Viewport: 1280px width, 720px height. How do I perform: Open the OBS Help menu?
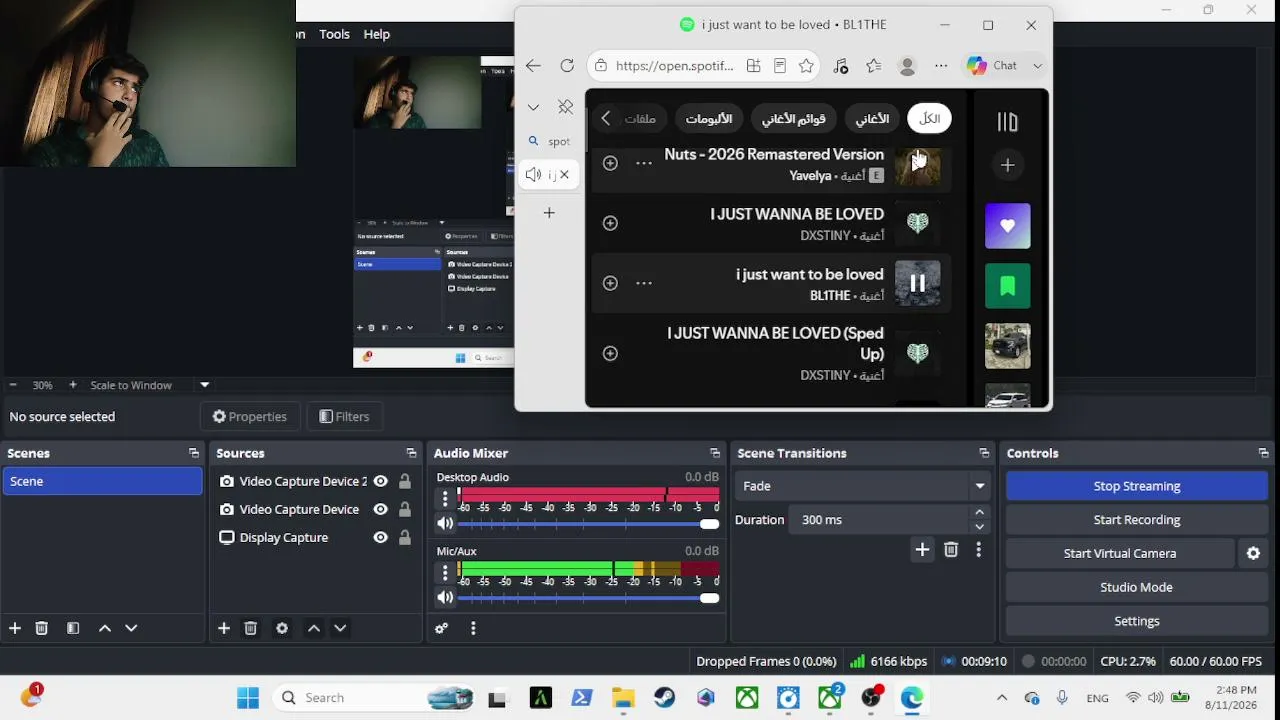(x=376, y=34)
